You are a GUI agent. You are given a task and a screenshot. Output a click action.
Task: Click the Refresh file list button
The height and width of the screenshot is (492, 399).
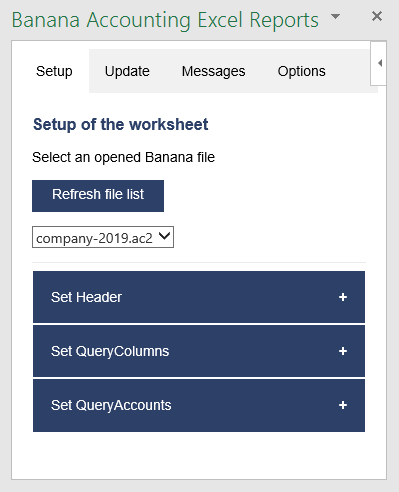click(98, 196)
